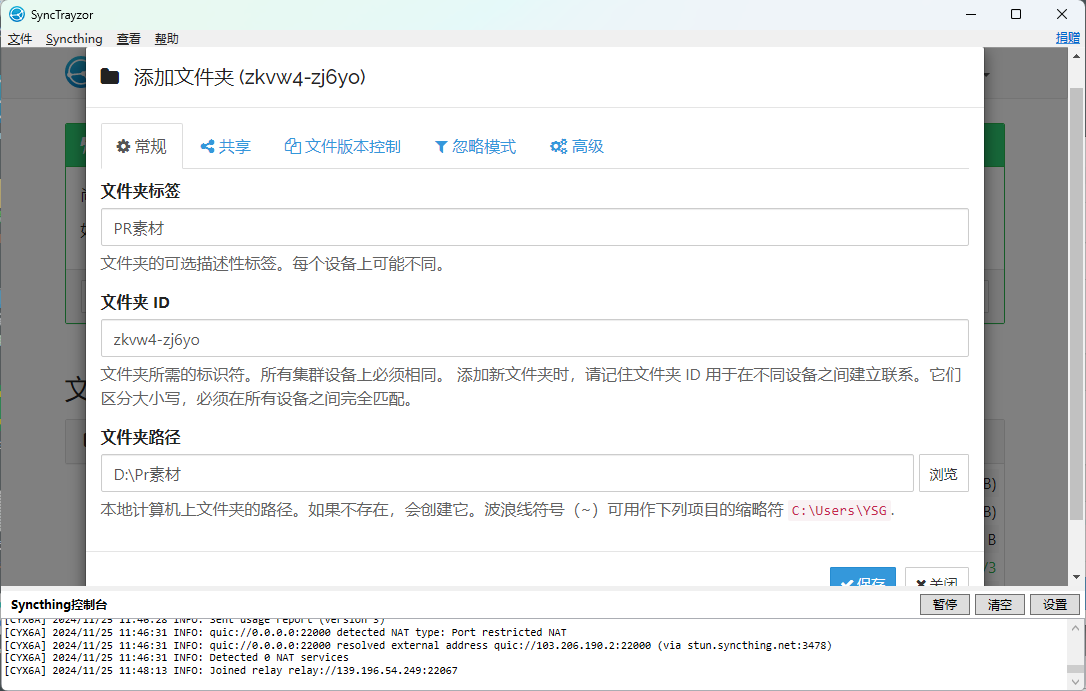The image size is (1086, 691).
Task: Click 设置 in the console bar
Action: [1055, 604]
